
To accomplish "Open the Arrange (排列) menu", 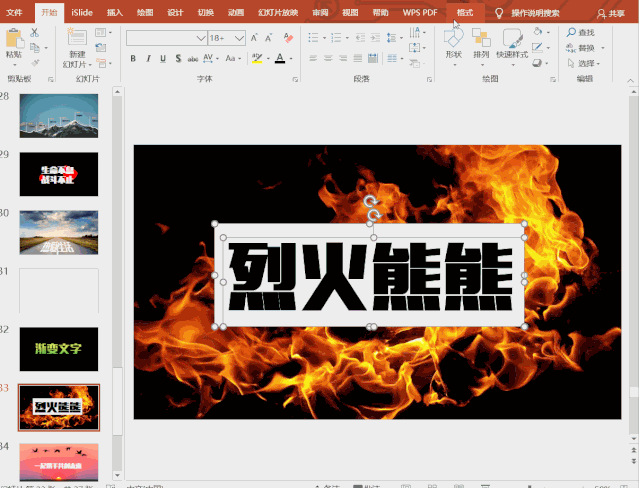I will pyautogui.click(x=481, y=46).
